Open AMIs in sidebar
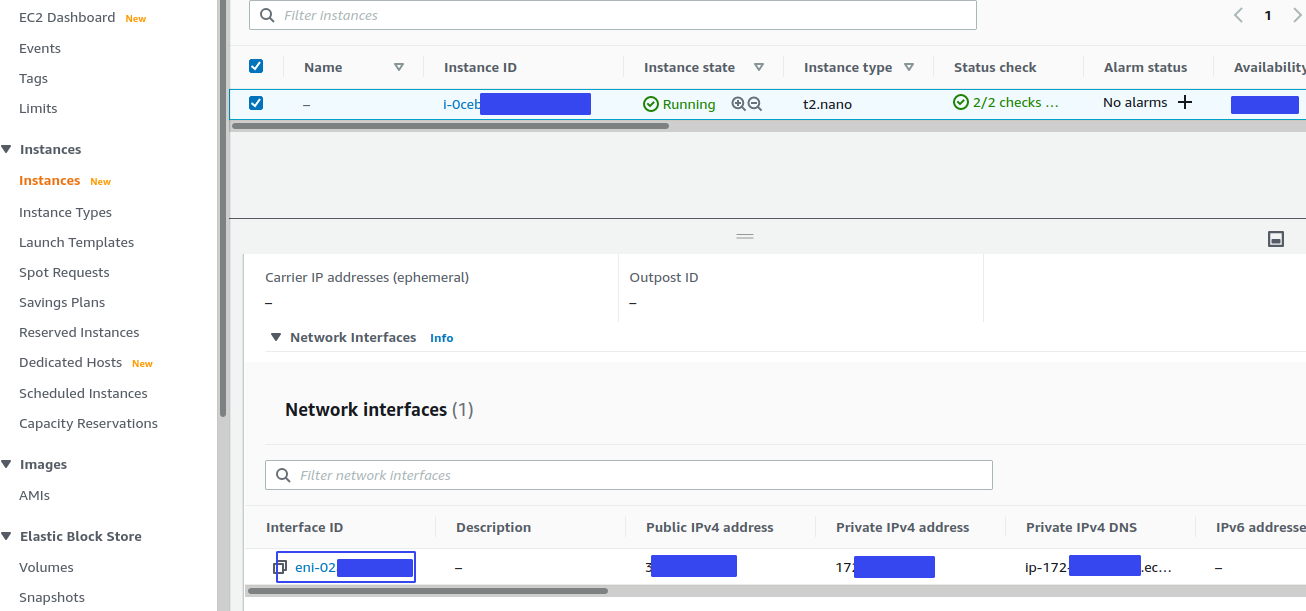 pos(34,495)
